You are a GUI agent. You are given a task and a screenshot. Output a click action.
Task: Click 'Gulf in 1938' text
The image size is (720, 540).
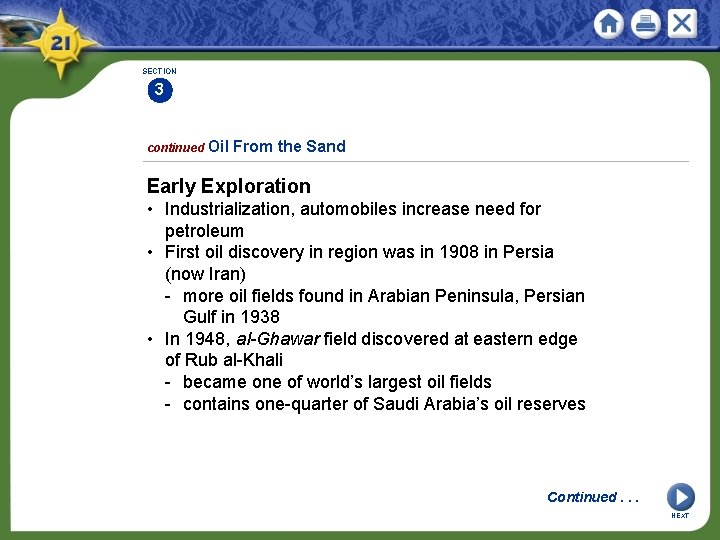pos(231,317)
